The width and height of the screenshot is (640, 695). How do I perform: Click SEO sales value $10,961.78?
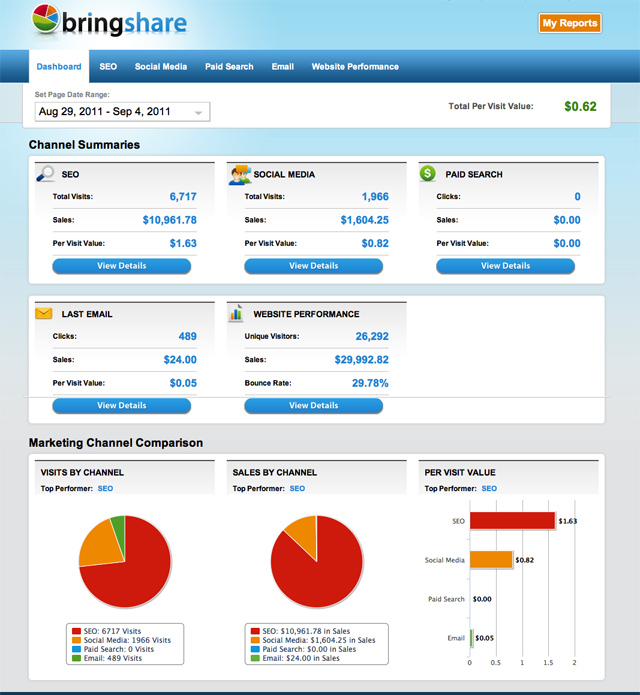point(169,220)
